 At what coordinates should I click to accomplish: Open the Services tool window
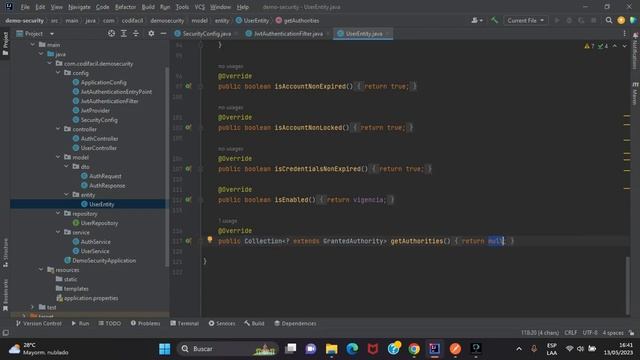[222, 323]
